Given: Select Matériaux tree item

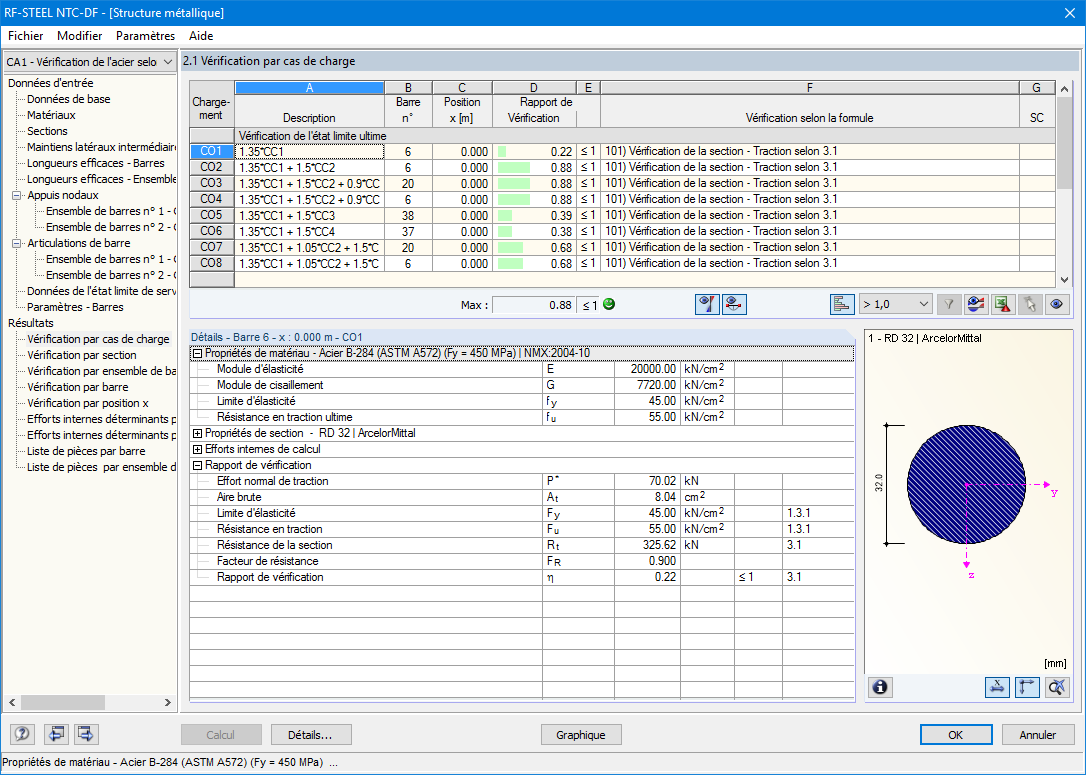Looking at the screenshot, I should click(x=51, y=115).
